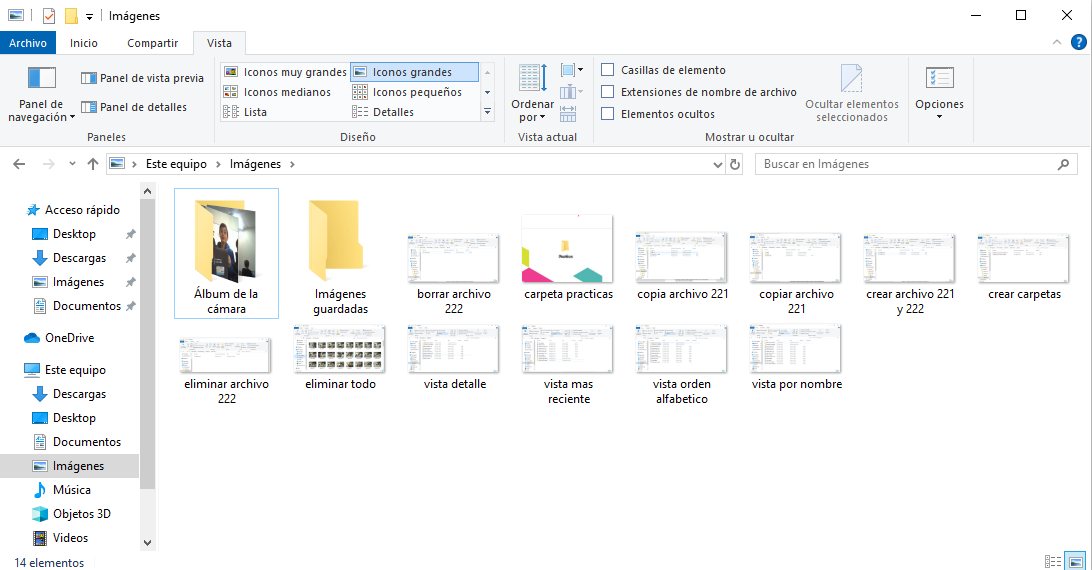1092x570 pixels.
Task: Select Iconos muy grandes layout
Action: (231, 72)
